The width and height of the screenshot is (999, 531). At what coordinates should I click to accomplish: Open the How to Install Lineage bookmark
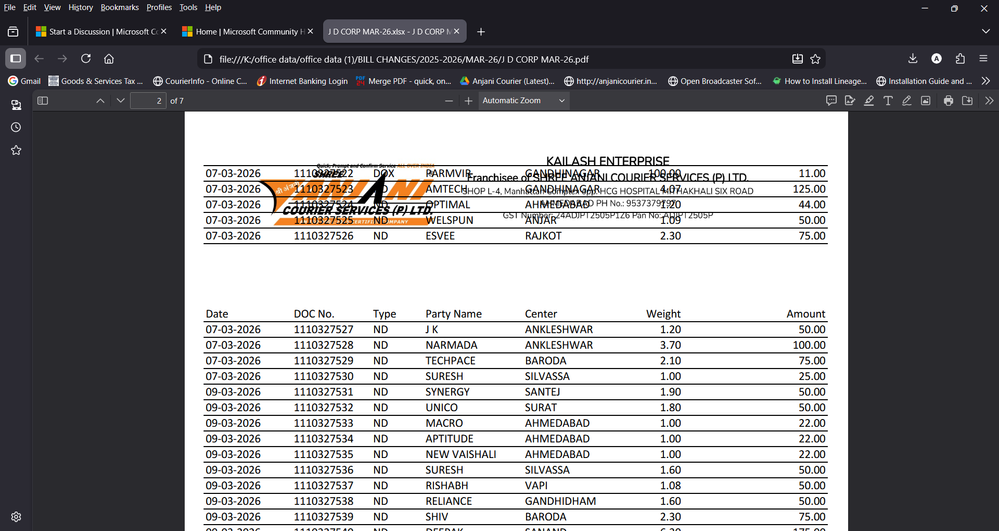coord(819,81)
